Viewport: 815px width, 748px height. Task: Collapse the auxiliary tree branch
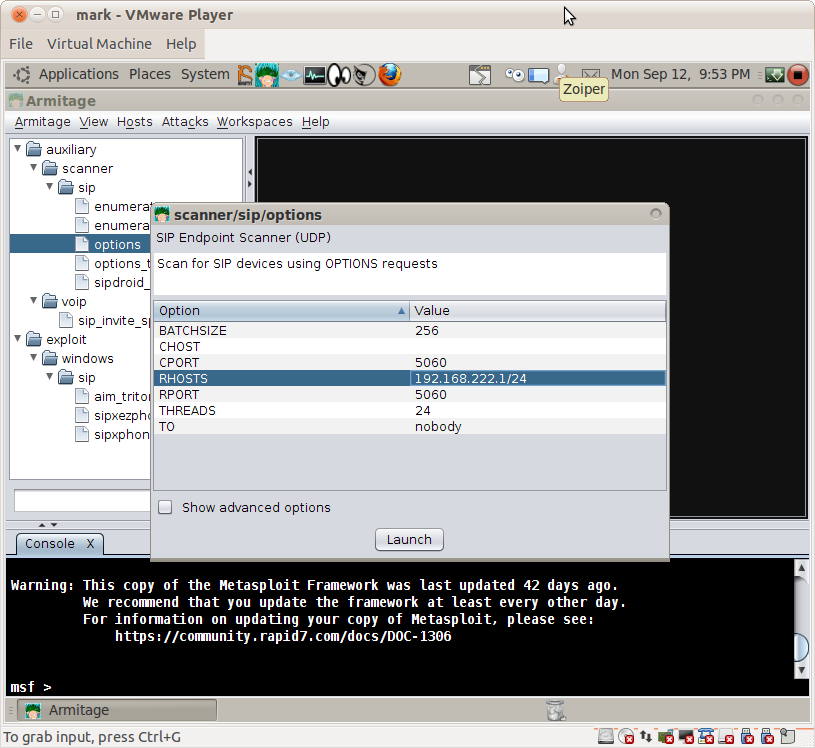[17, 148]
